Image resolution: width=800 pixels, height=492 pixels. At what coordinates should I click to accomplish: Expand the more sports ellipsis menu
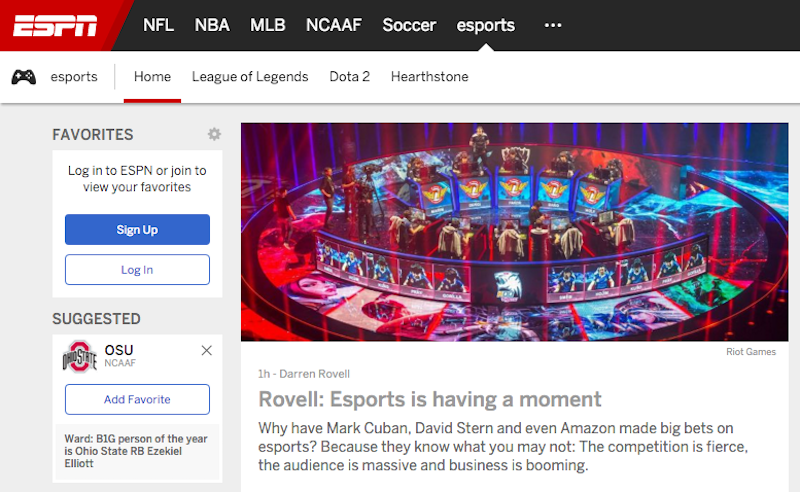552,25
